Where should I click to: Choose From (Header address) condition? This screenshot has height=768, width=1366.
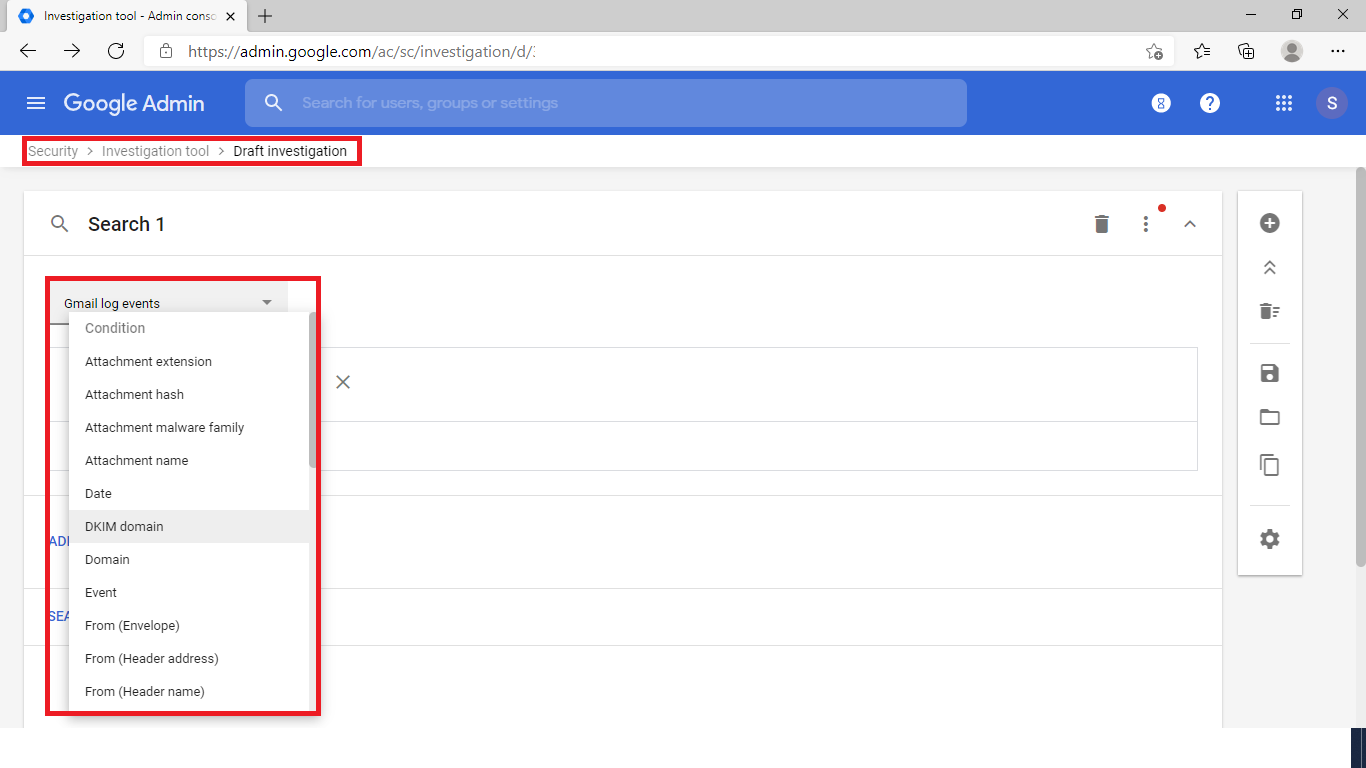click(x=188, y=658)
